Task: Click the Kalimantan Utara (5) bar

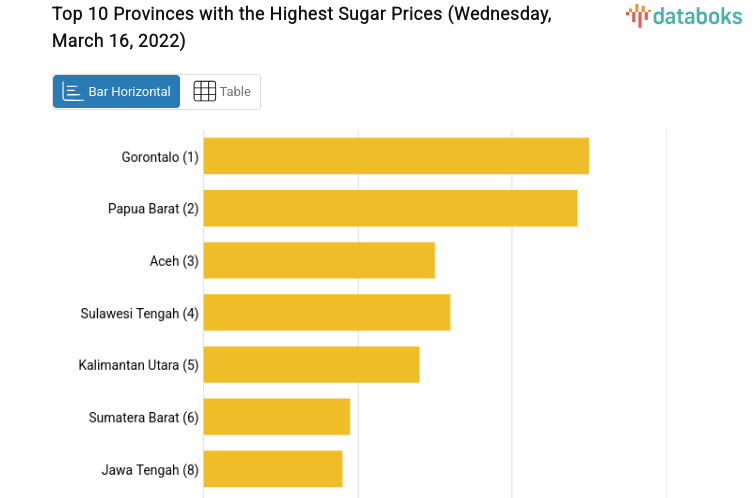Action: 311,364
